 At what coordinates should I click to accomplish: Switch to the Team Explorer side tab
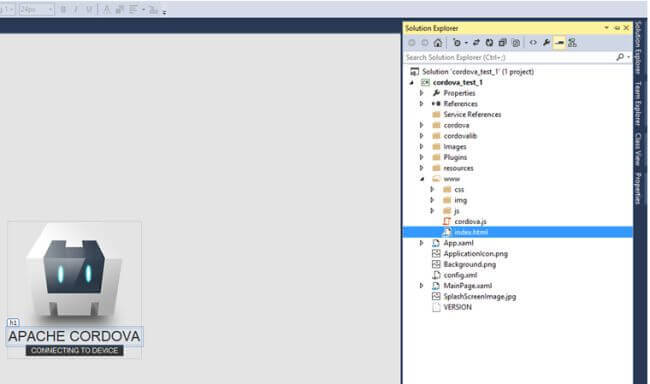(638, 104)
